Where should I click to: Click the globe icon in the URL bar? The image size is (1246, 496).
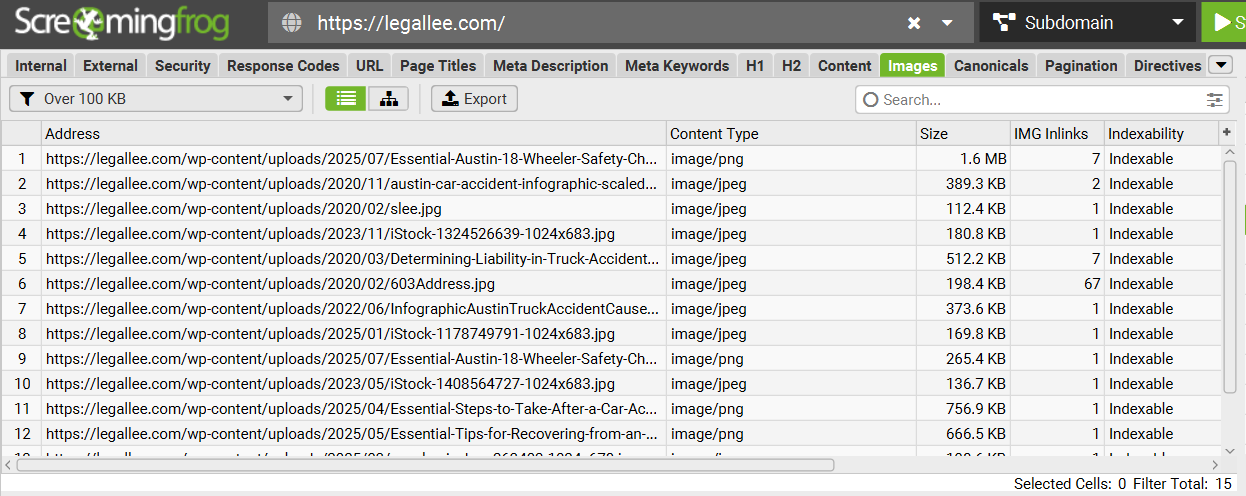tap(292, 23)
